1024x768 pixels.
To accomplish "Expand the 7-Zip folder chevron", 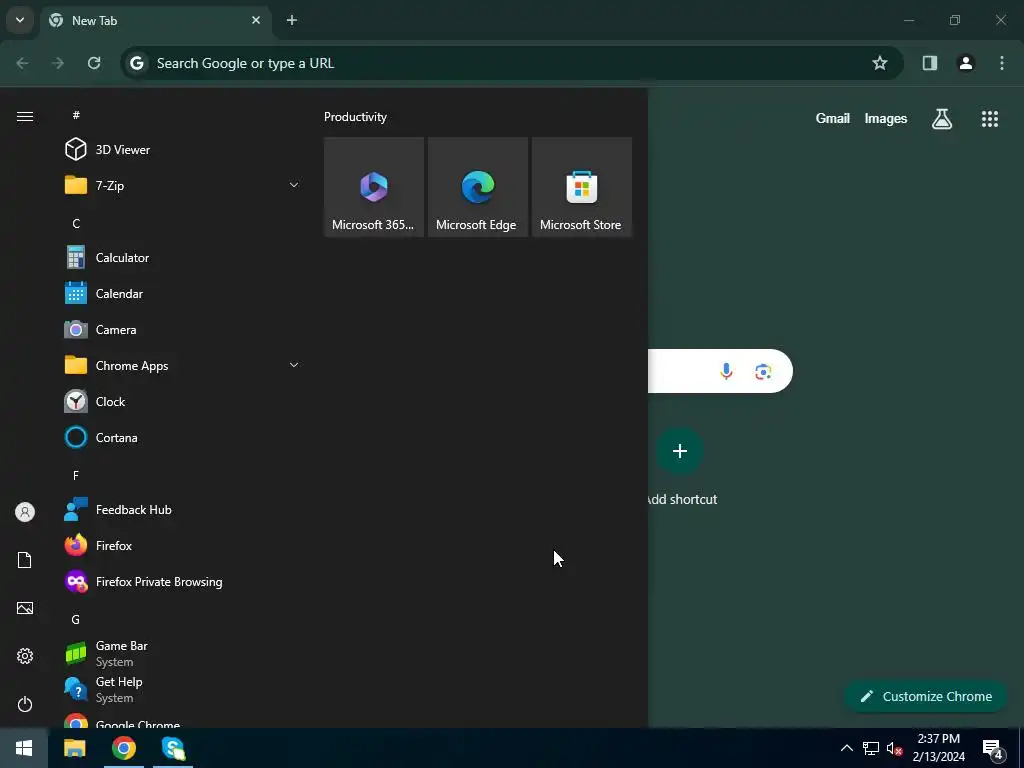I will tap(294, 185).
